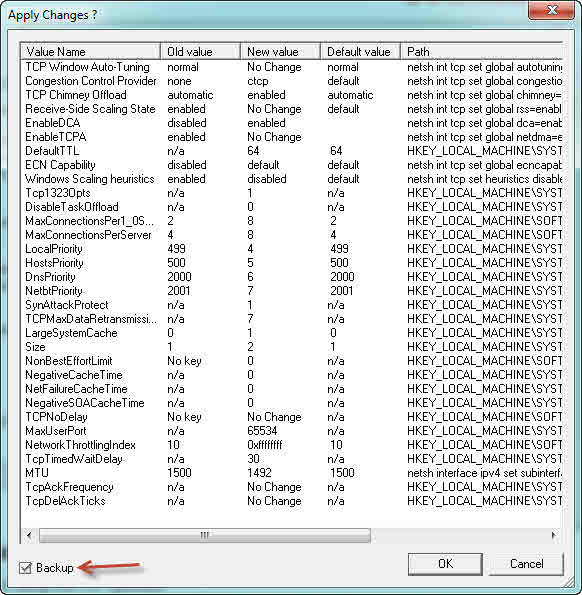This screenshot has width=582, height=595.
Task: Click the horizontal scrollbar left arrow
Action: pyautogui.click(x=29, y=535)
